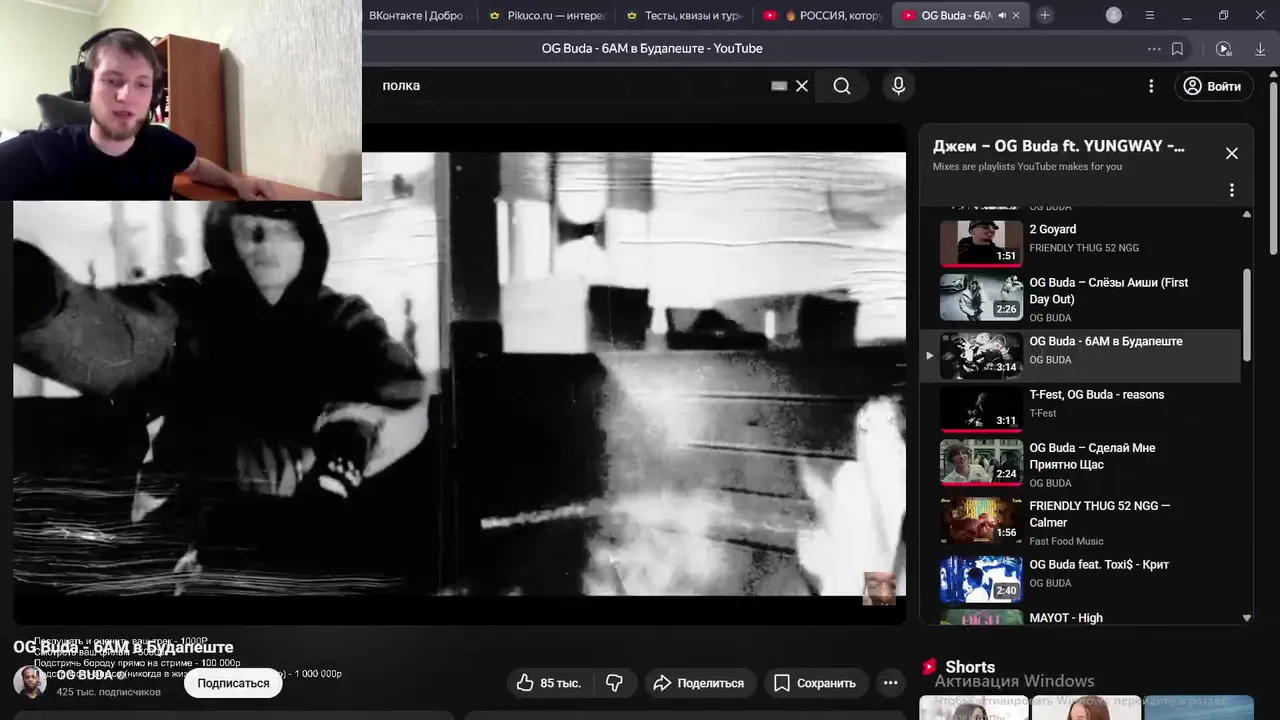Open the browser downloads icon
This screenshot has height=720, width=1280.
1260,48
